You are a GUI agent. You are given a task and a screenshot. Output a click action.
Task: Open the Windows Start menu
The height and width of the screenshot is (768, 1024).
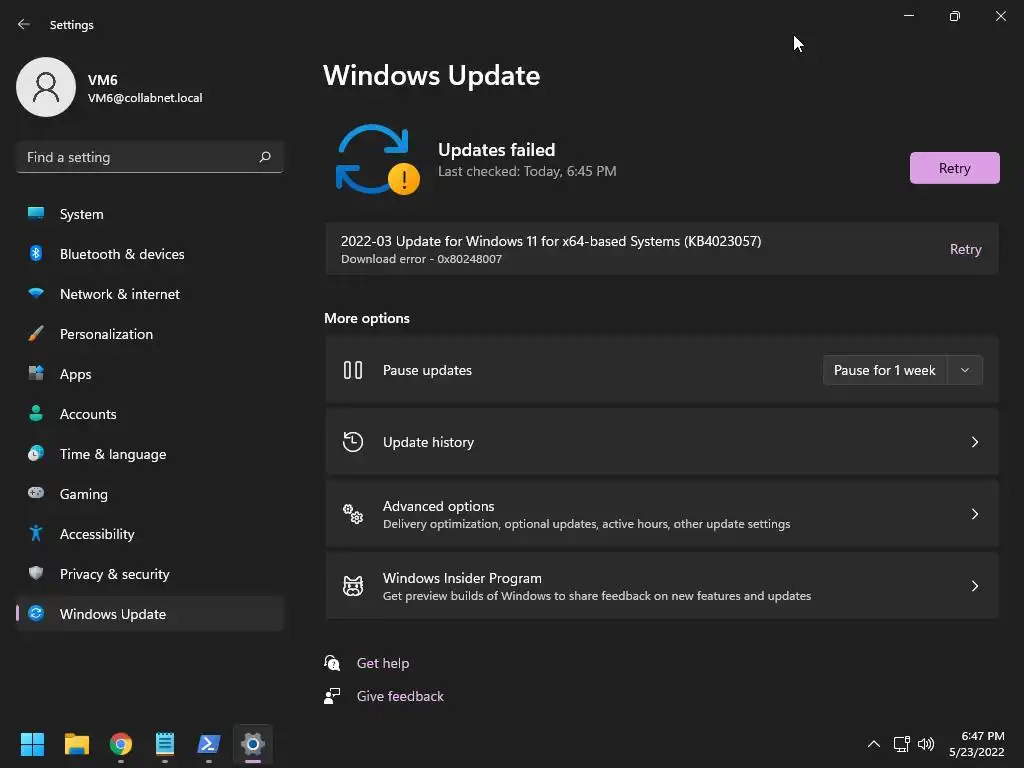32,744
